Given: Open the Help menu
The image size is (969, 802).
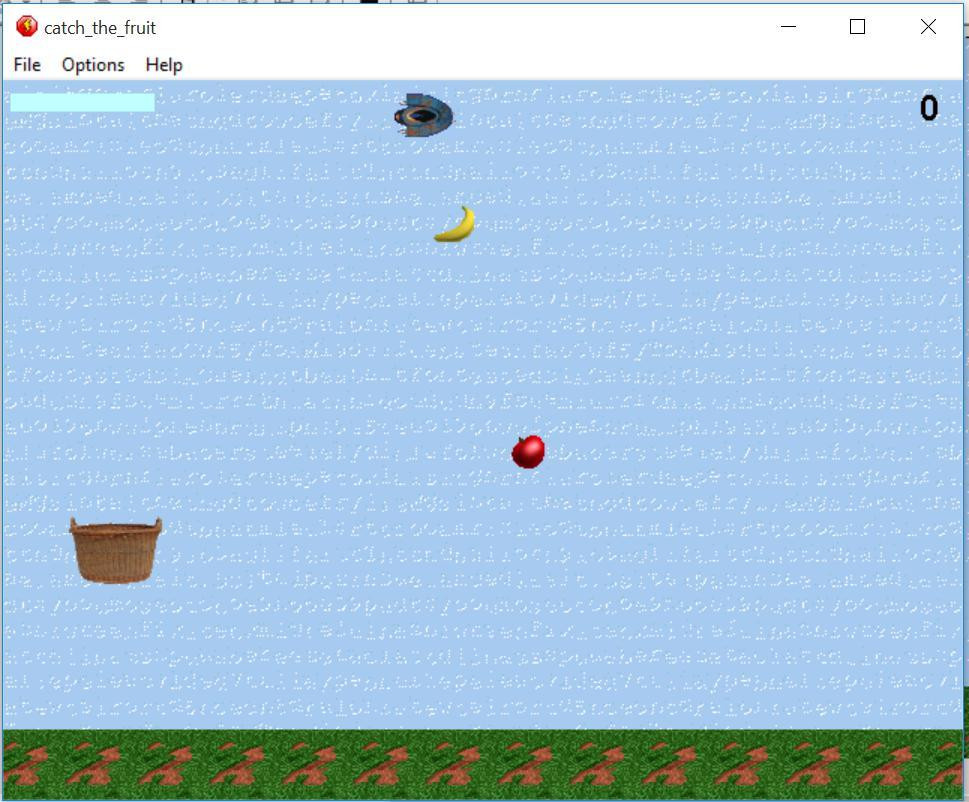Looking at the screenshot, I should (x=164, y=65).
